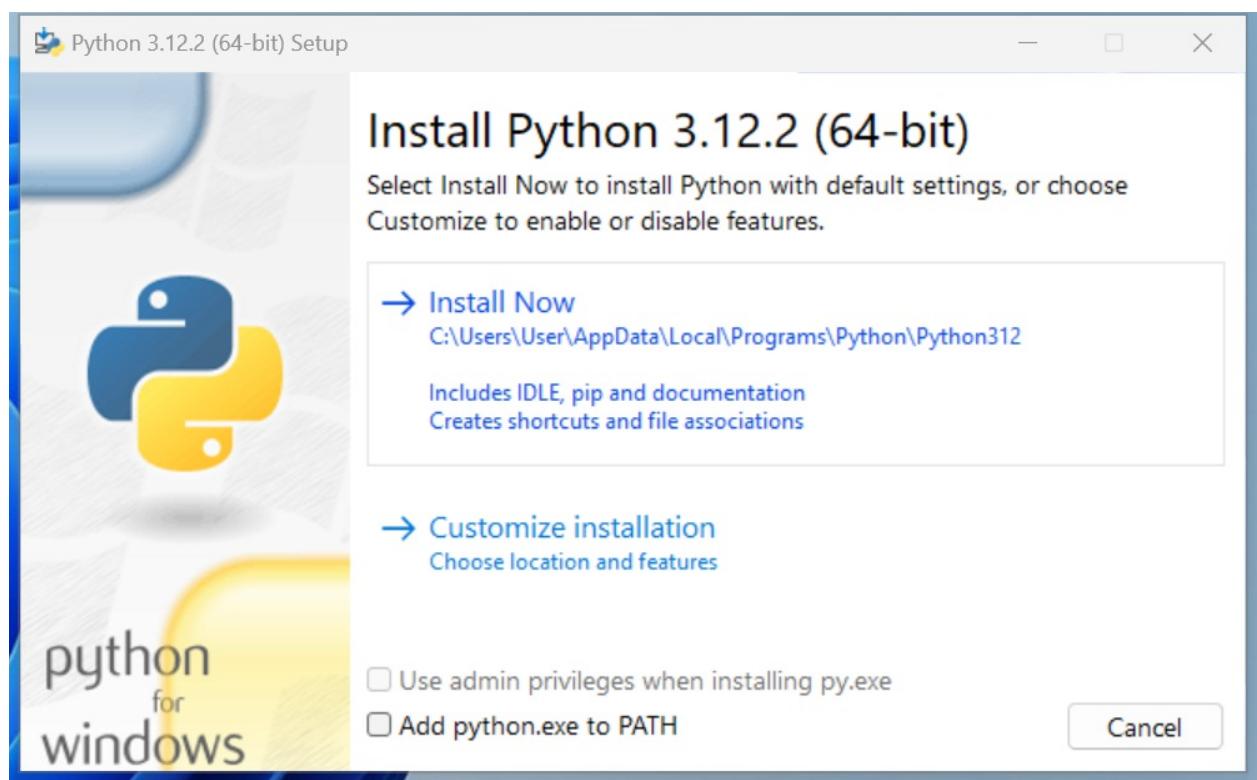Click the Customize installation arrow icon
The width and height of the screenshot is (1257, 780).
[x=400, y=528]
